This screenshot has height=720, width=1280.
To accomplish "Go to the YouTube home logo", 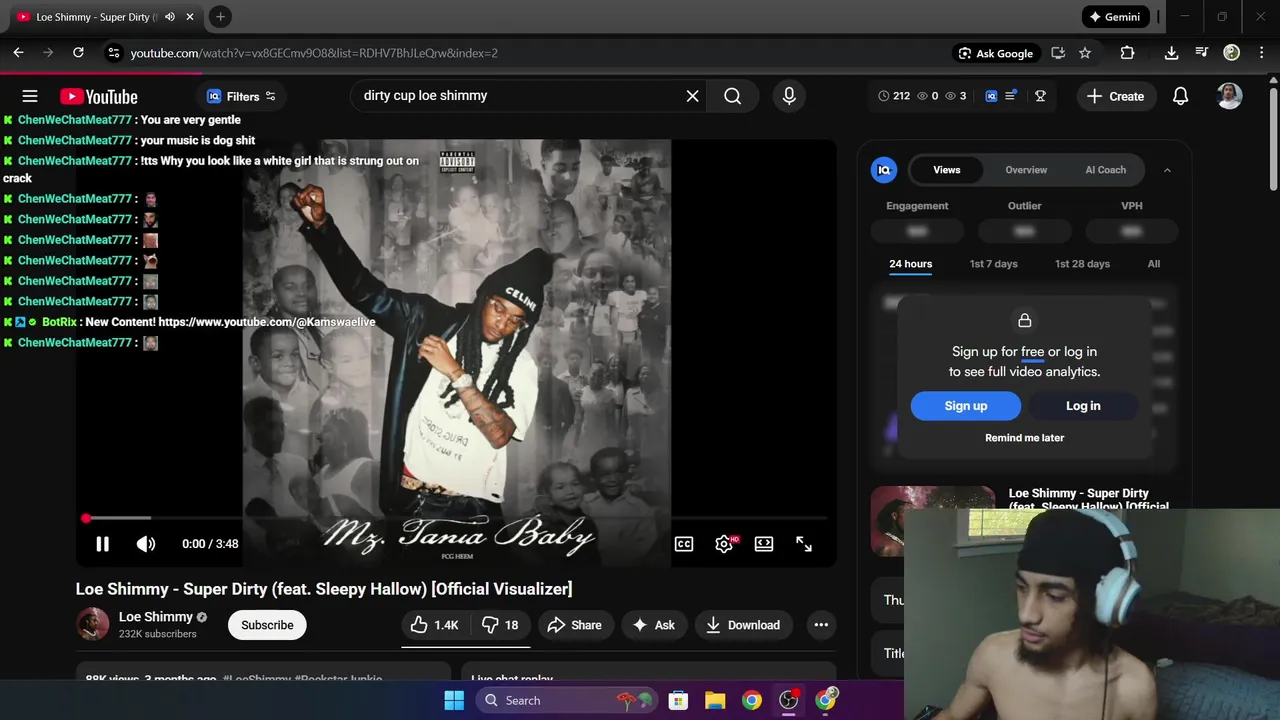I will tap(99, 96).
